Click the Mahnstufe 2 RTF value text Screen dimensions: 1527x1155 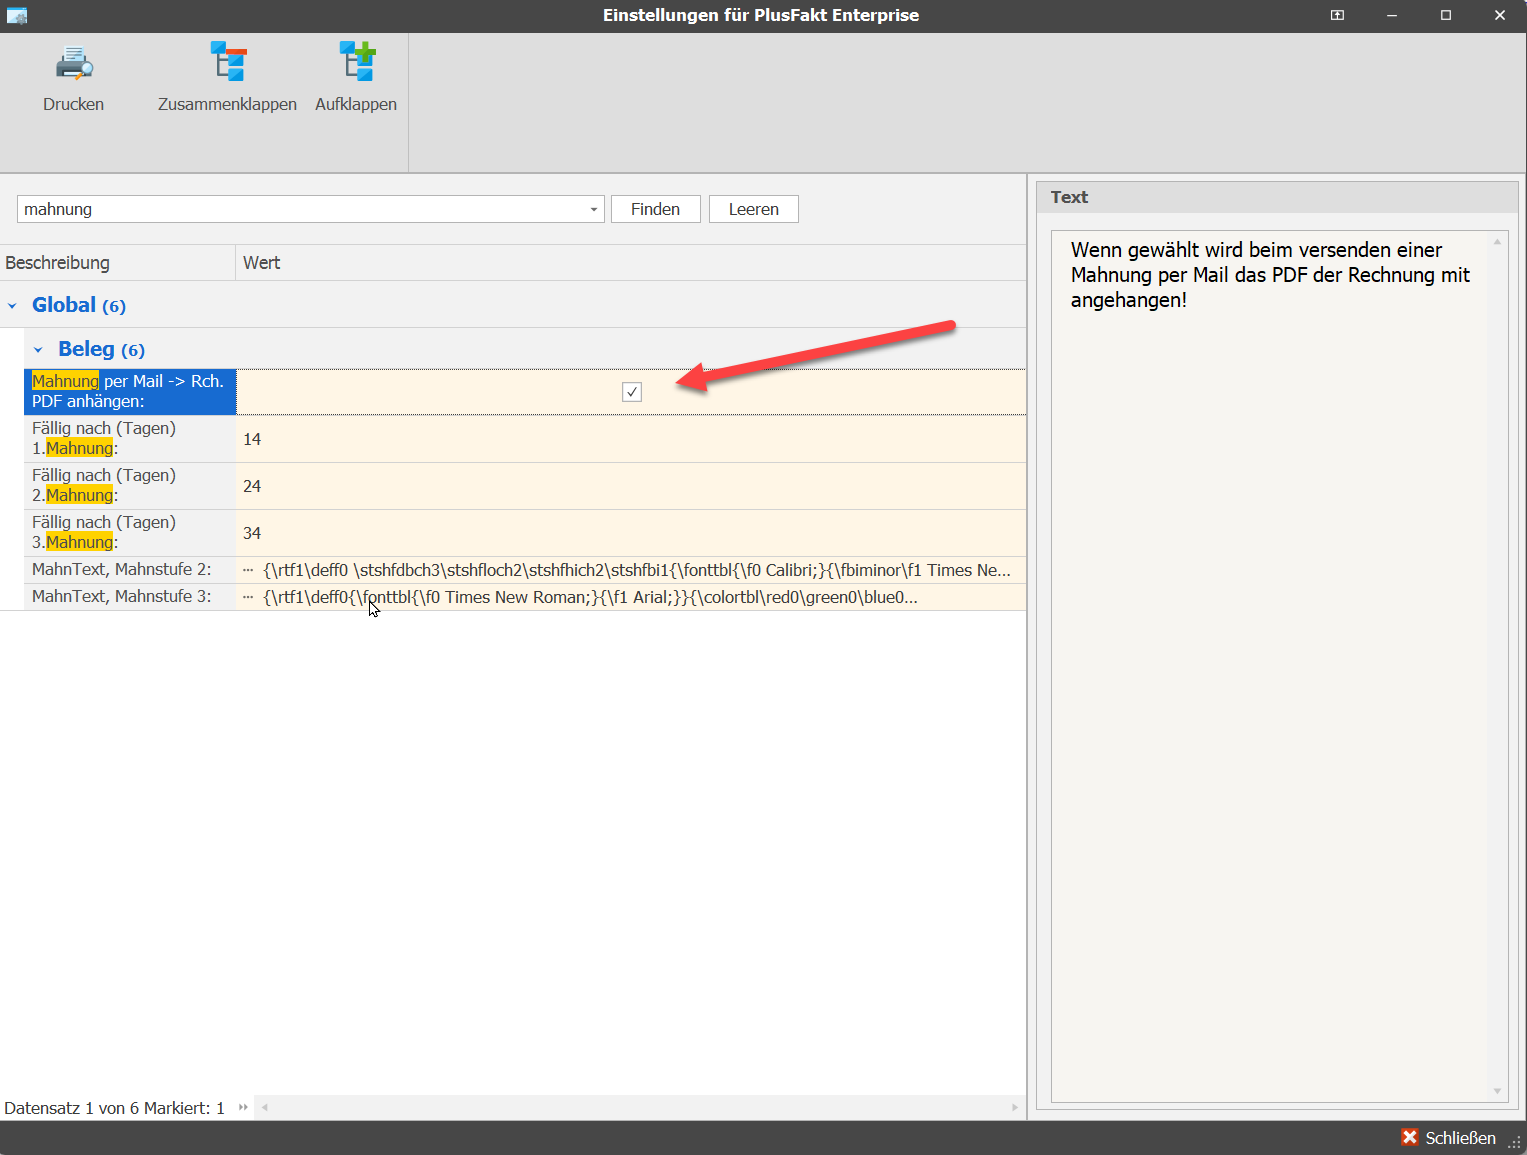point(637,570)
